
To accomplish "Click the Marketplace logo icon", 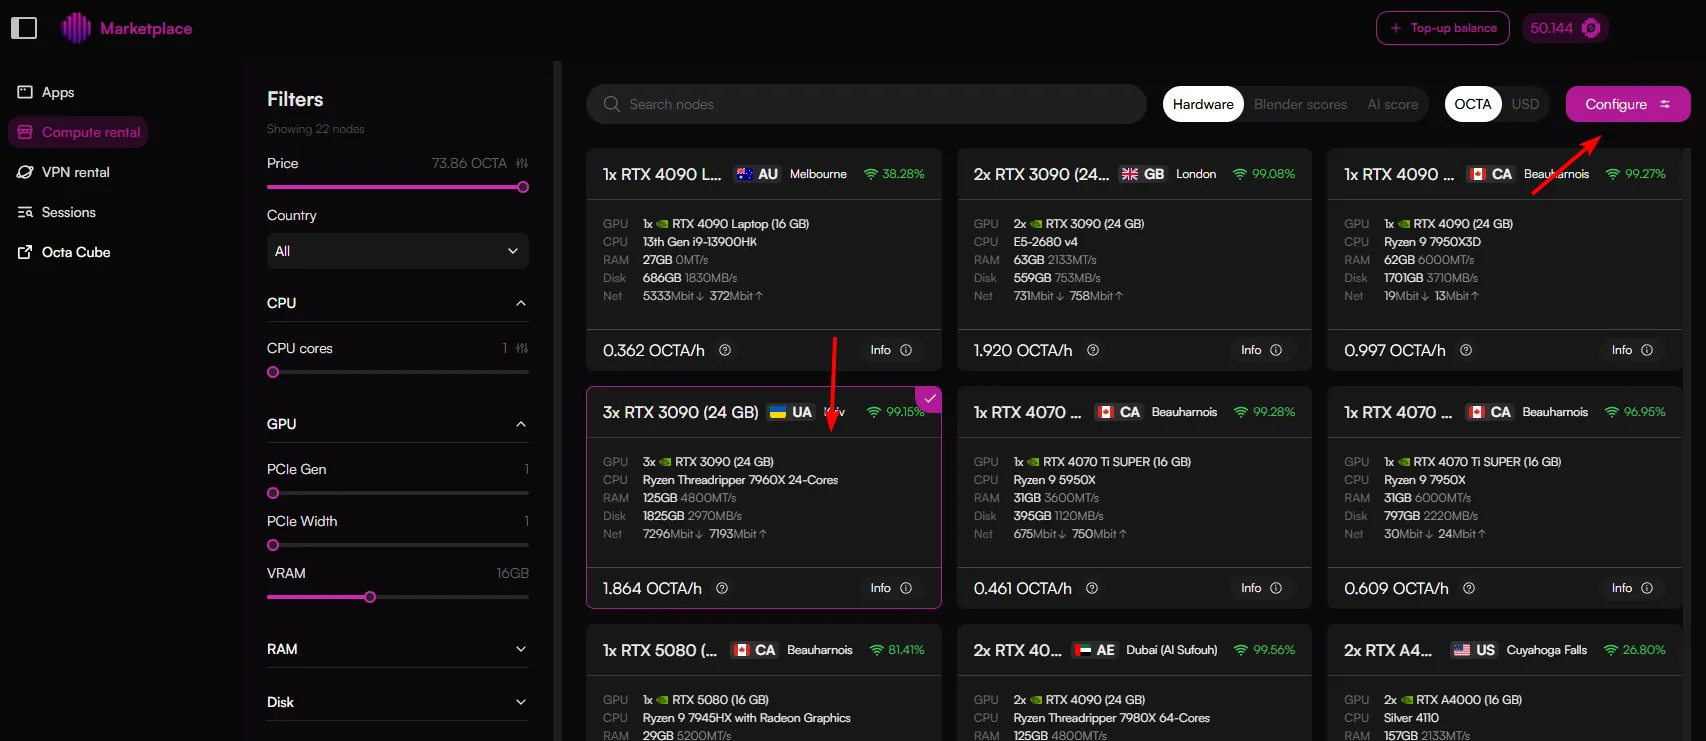I will pyautogui.click(x=76, y=28).
